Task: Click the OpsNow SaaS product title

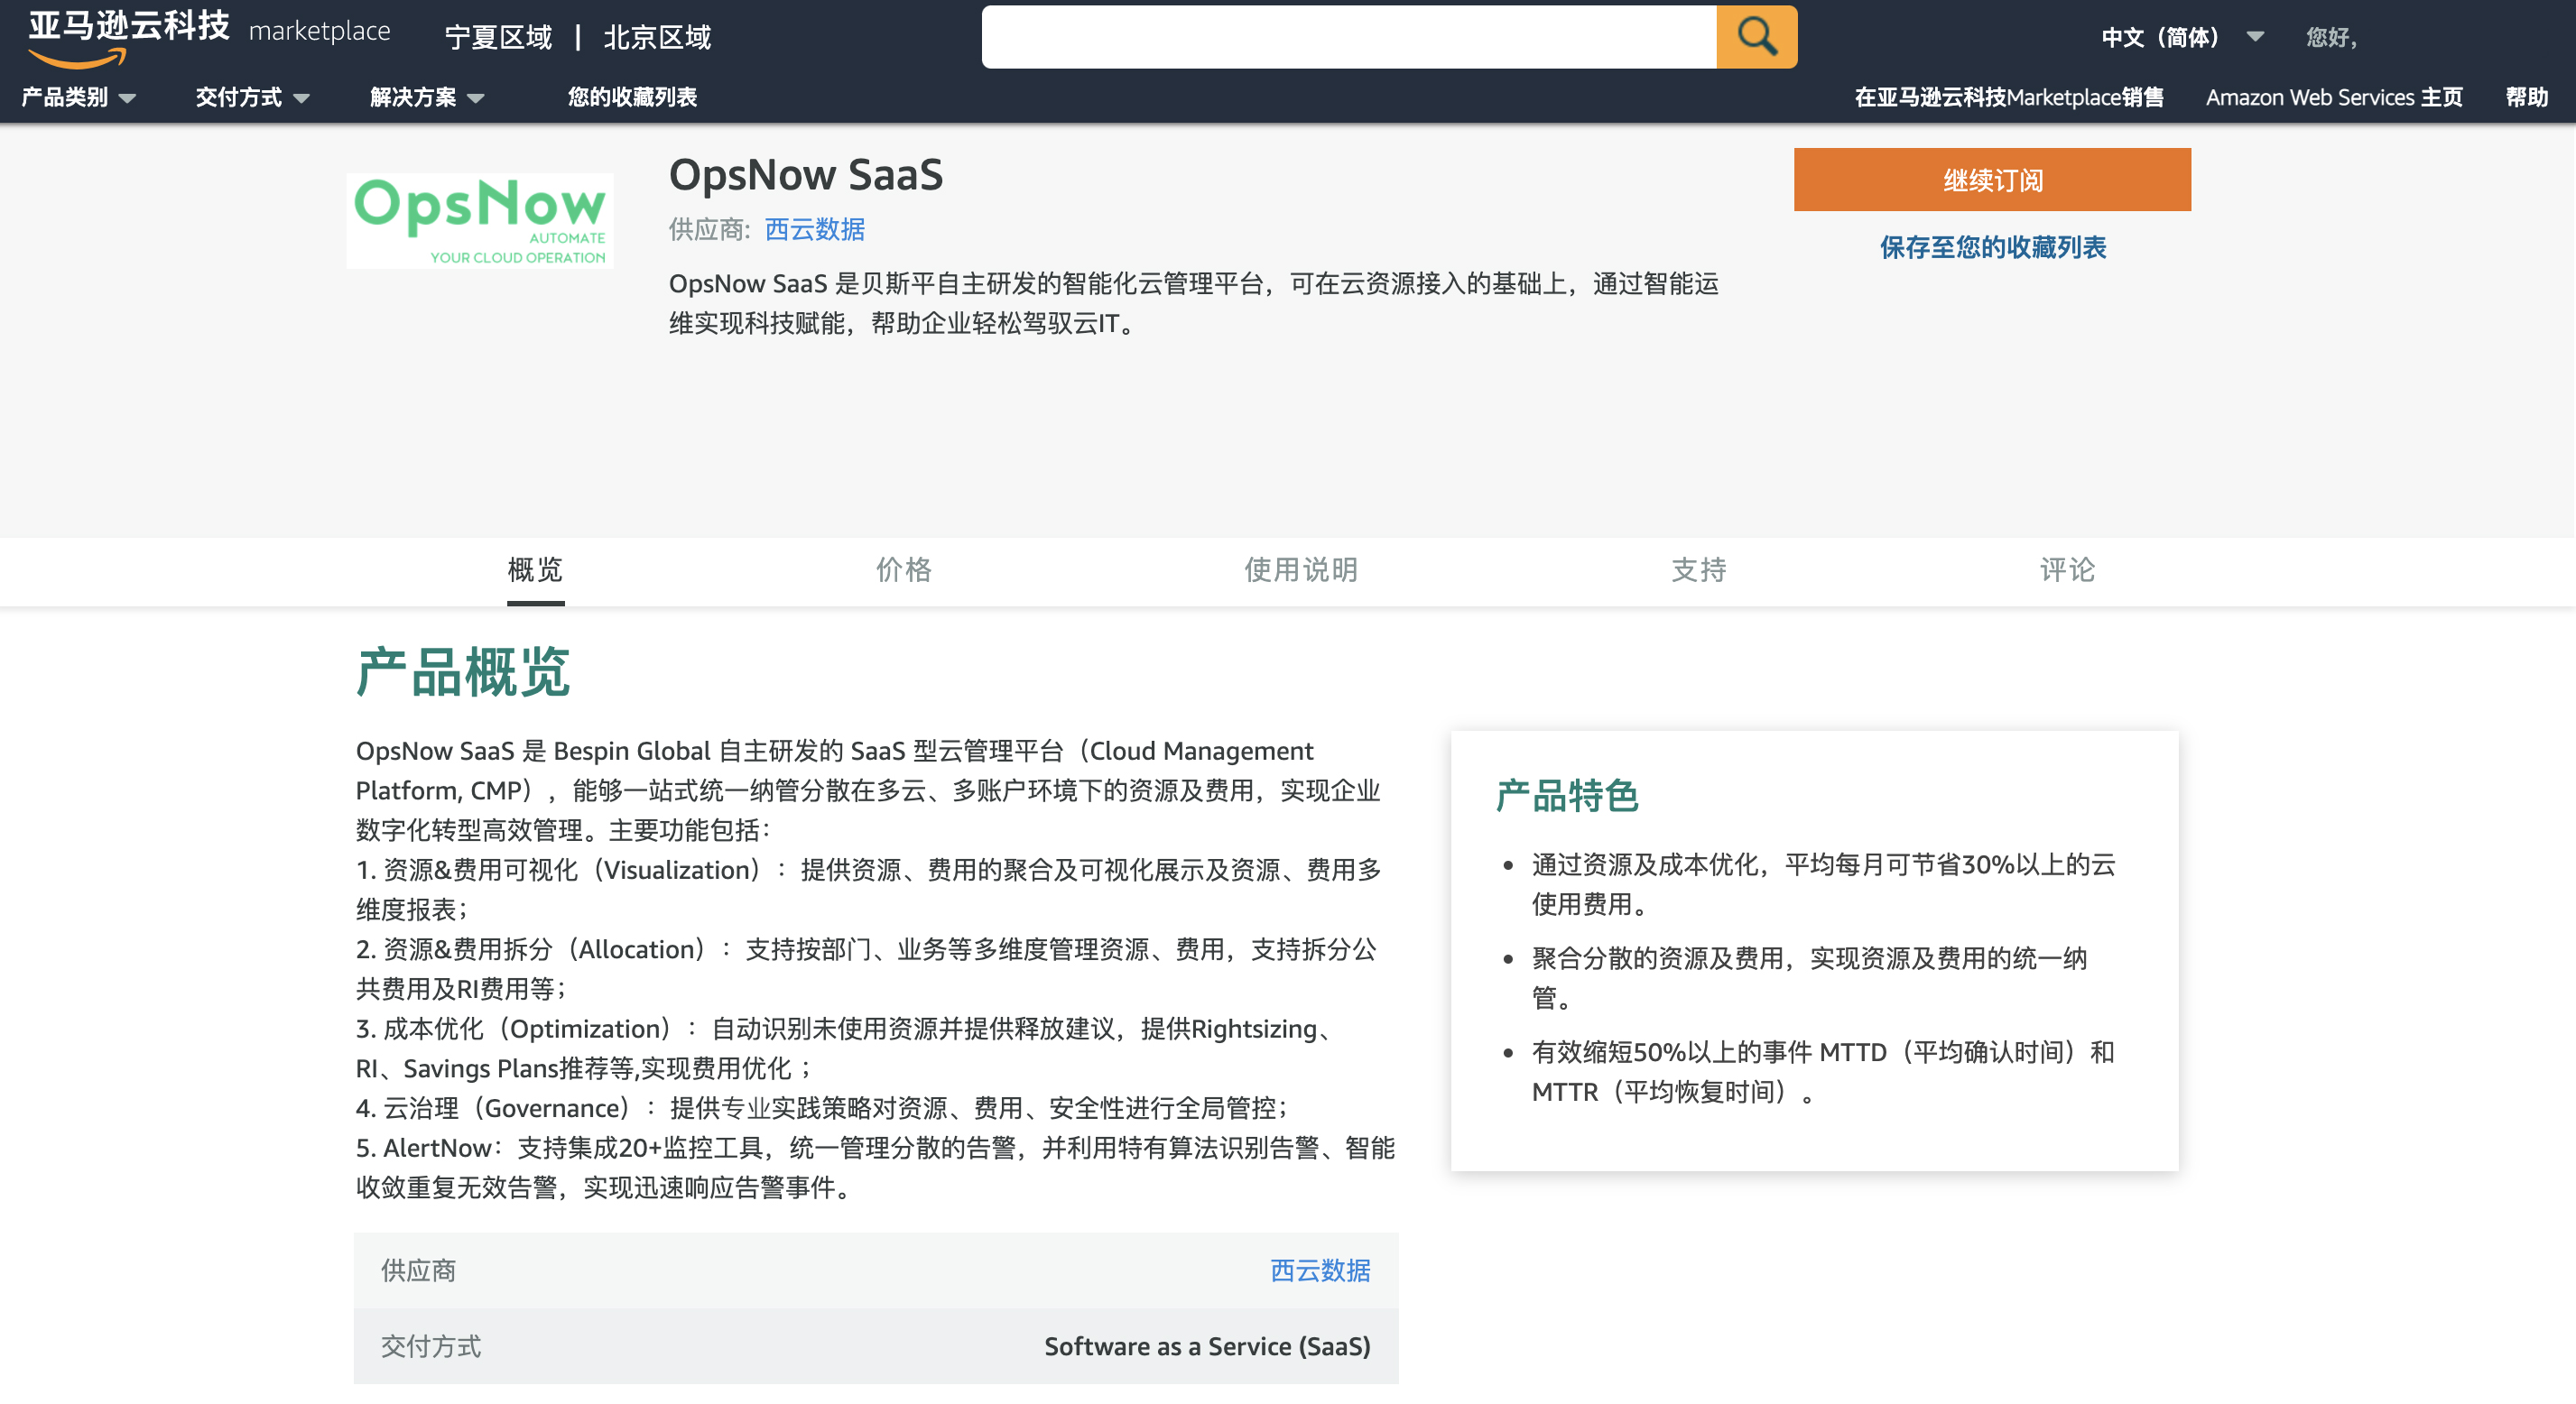Action: point(806,174)
